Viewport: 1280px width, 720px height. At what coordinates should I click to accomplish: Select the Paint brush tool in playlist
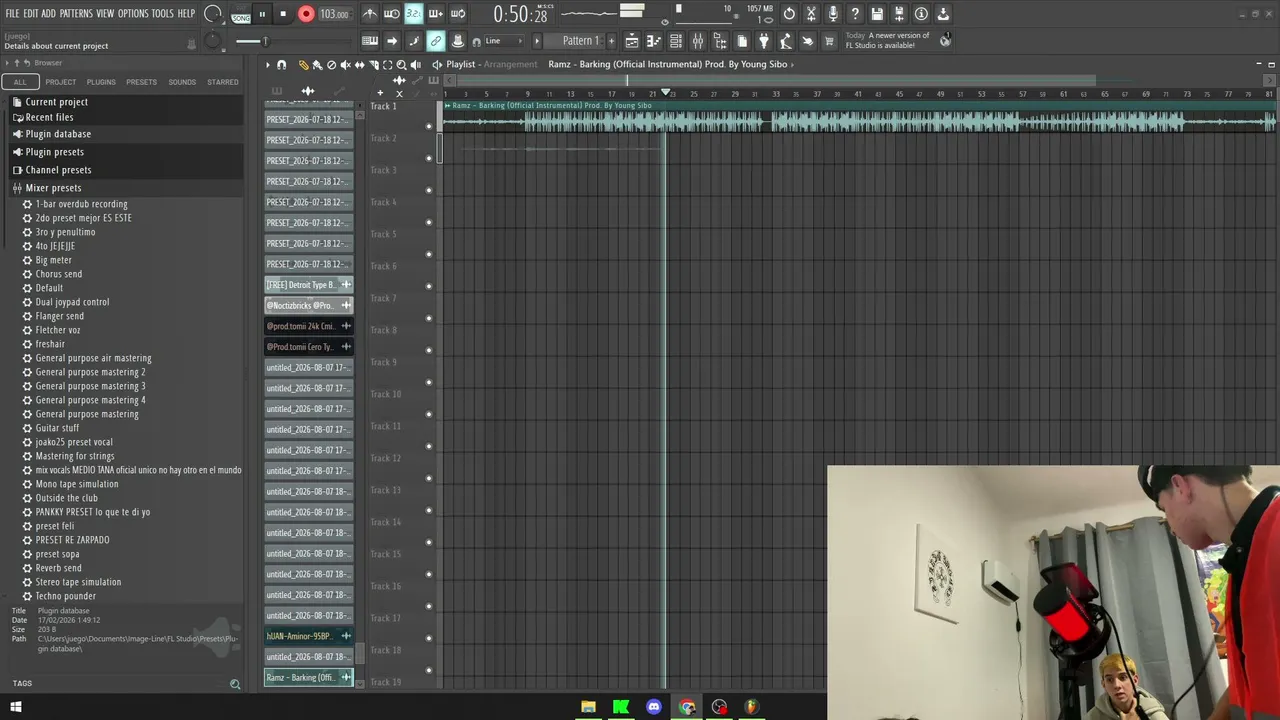[318, 65]
